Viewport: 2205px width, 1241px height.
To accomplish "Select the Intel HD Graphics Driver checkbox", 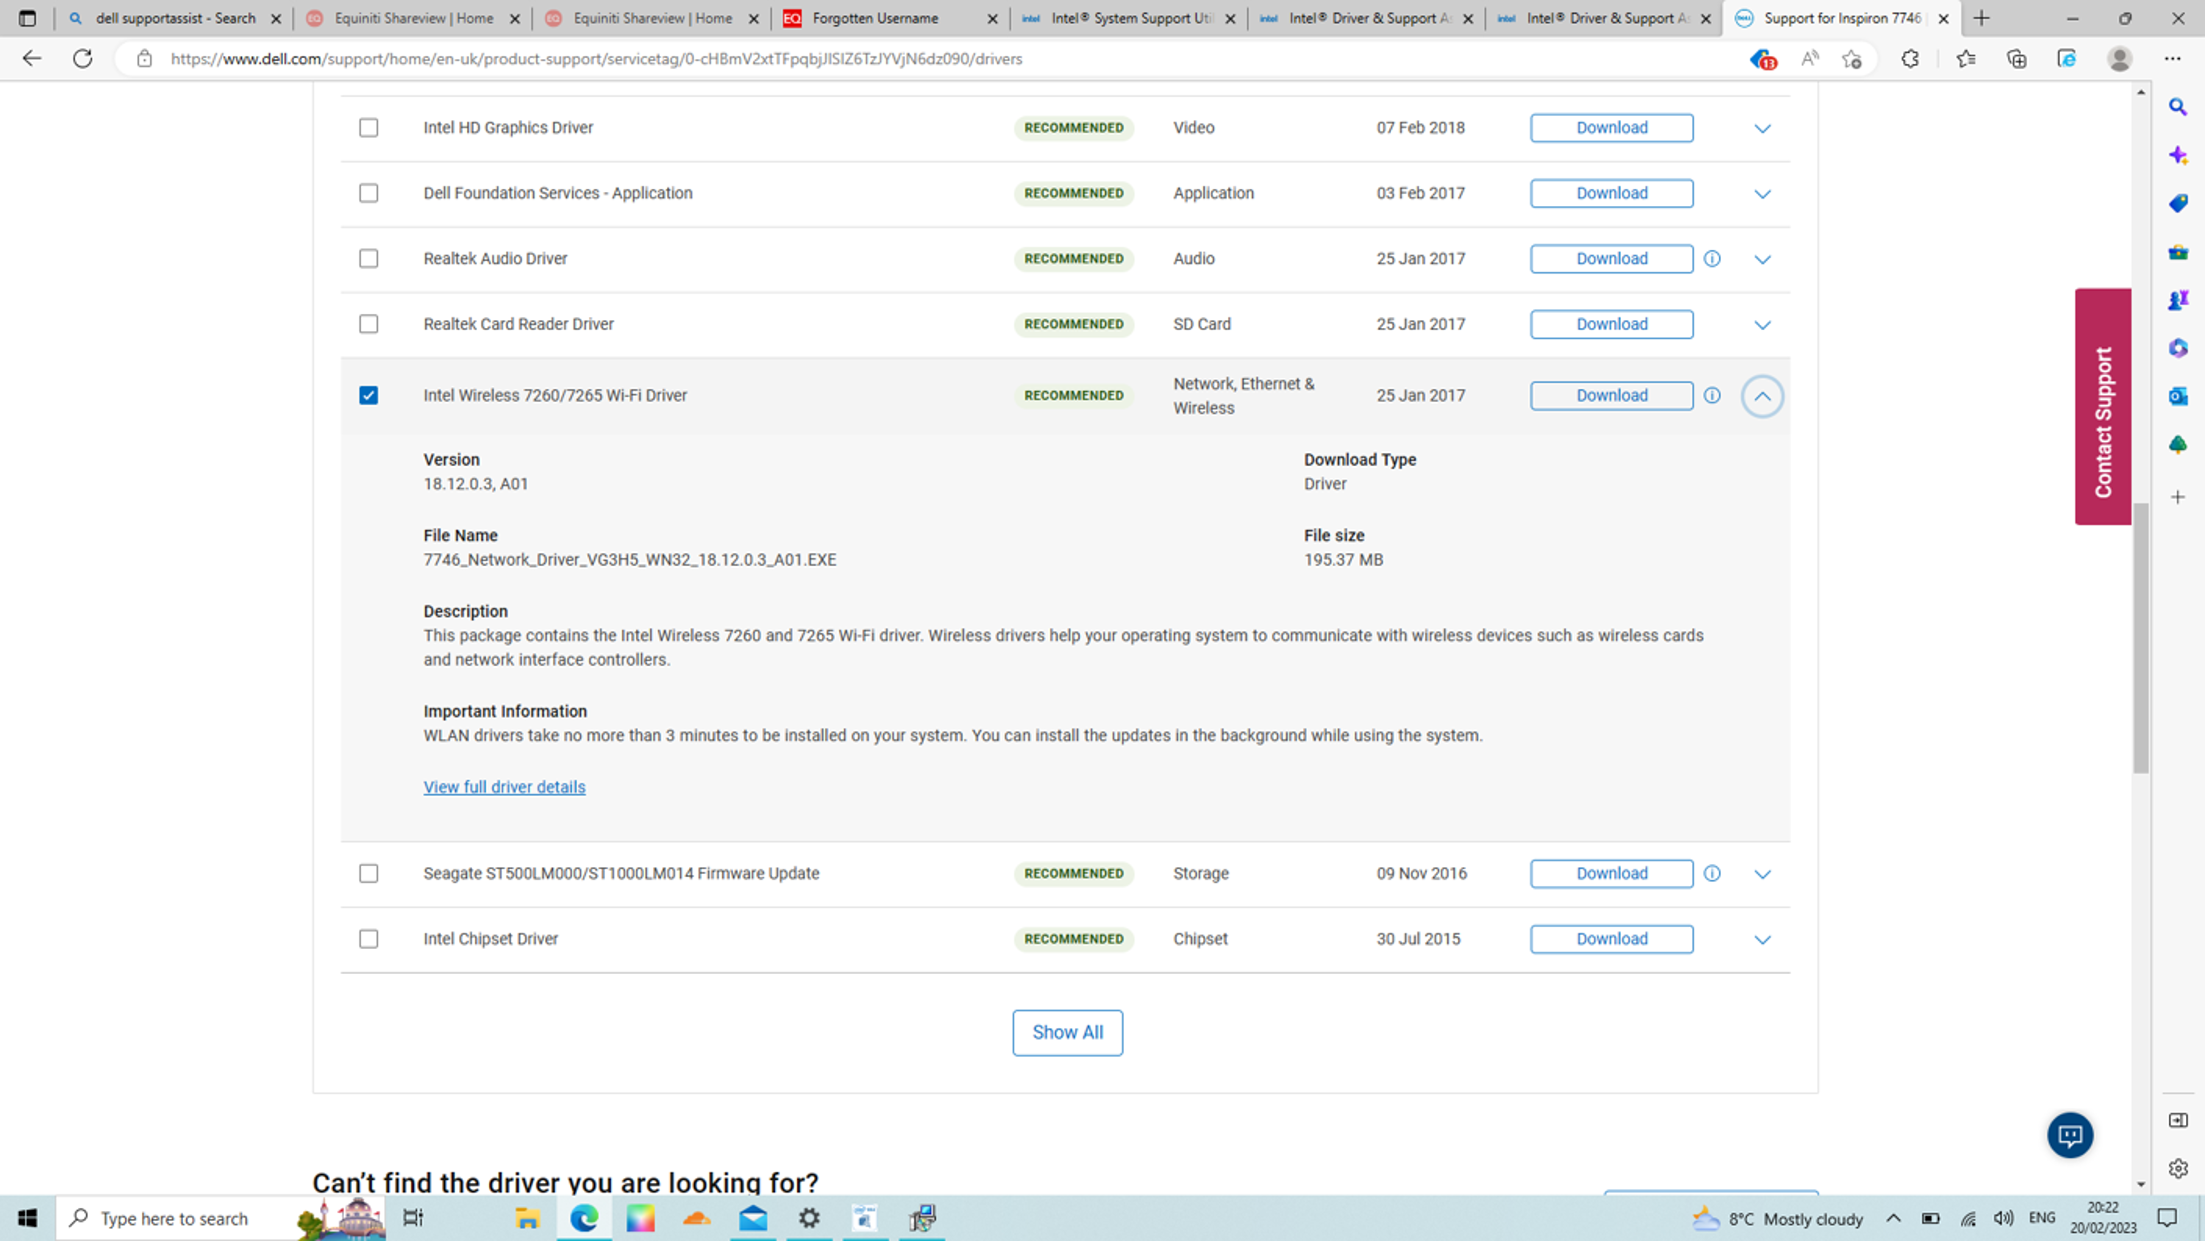I will (x=369, y=128).
